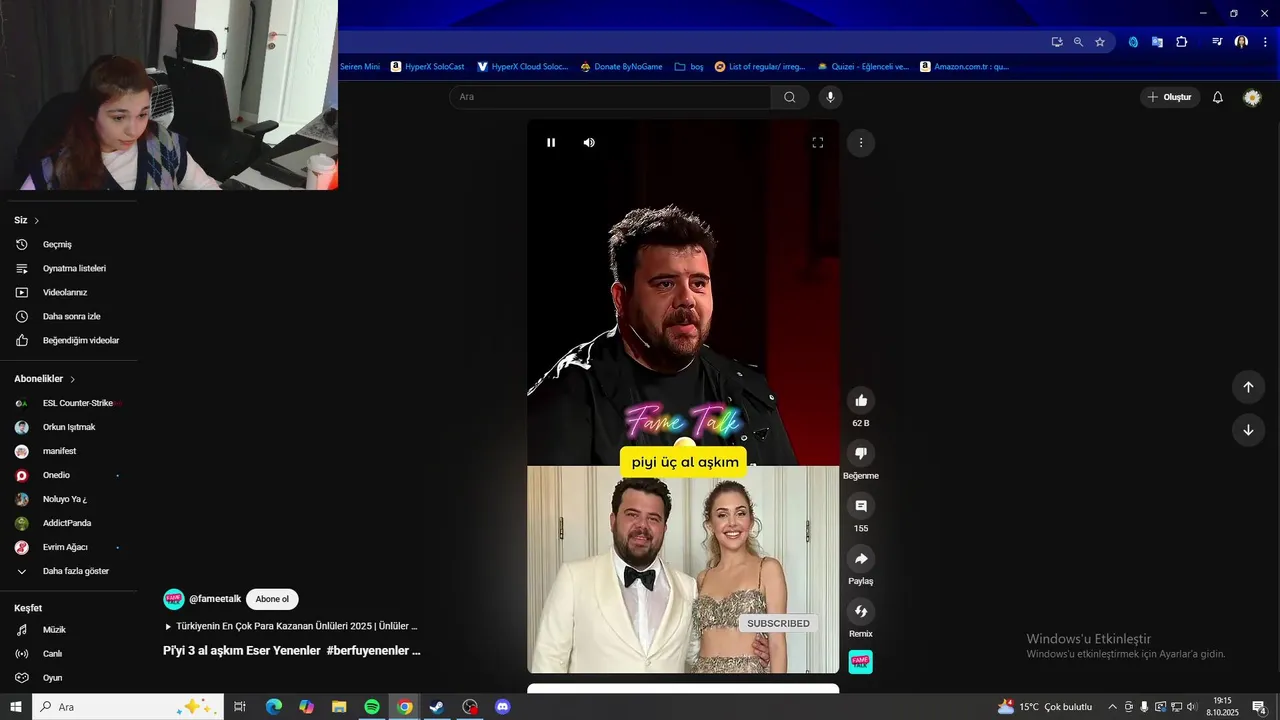This screenshot has height=720, width=1280.
Task: Go to the next Short
Action: (x=1248, y=430)
